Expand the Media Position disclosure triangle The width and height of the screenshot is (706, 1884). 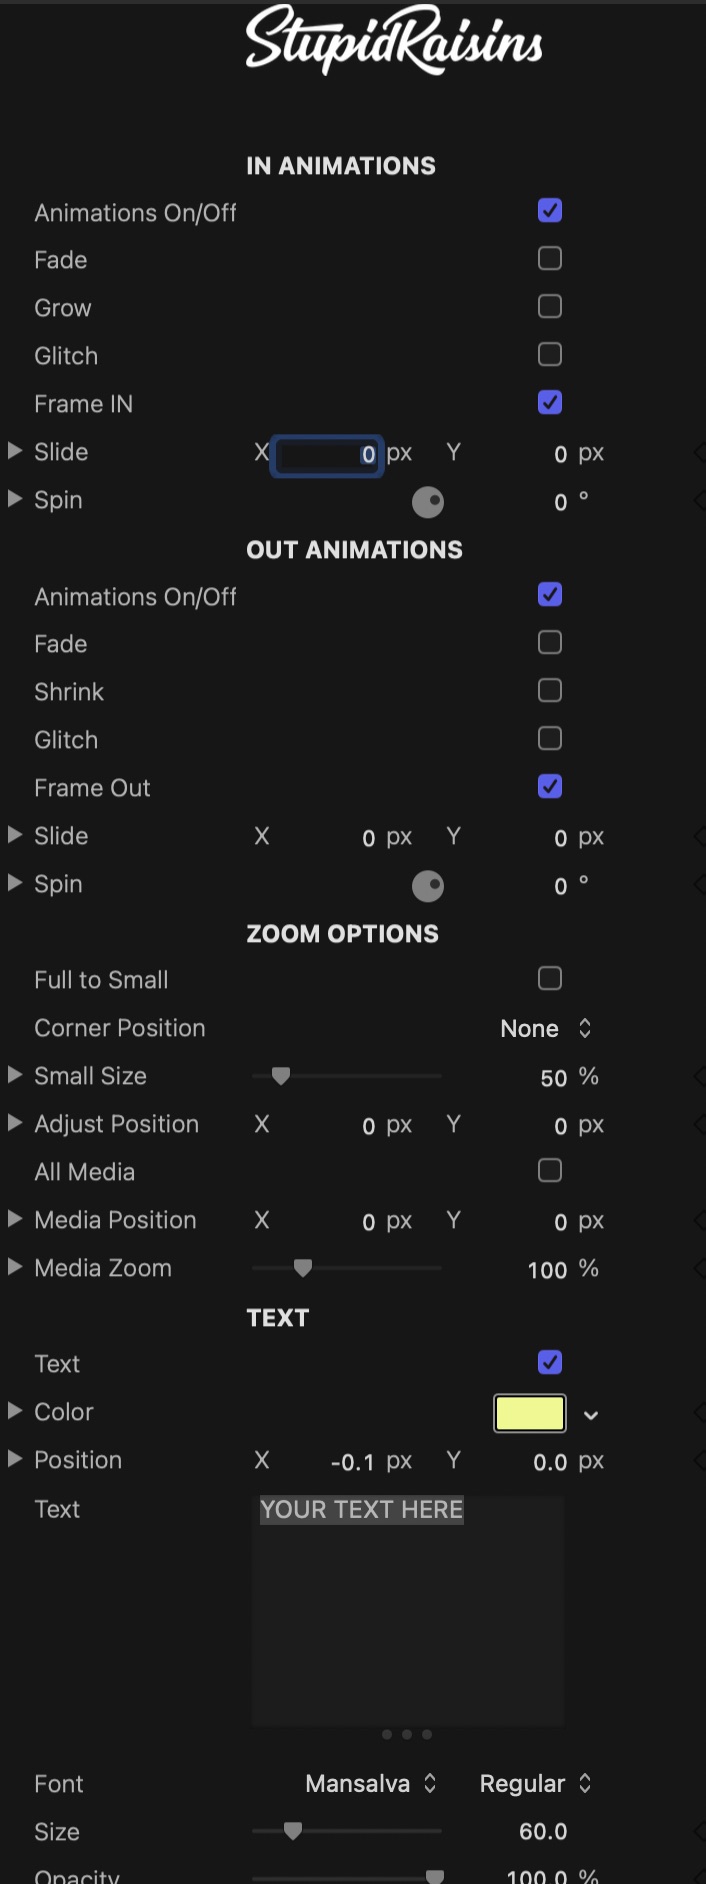click(x=15, y=1218)
